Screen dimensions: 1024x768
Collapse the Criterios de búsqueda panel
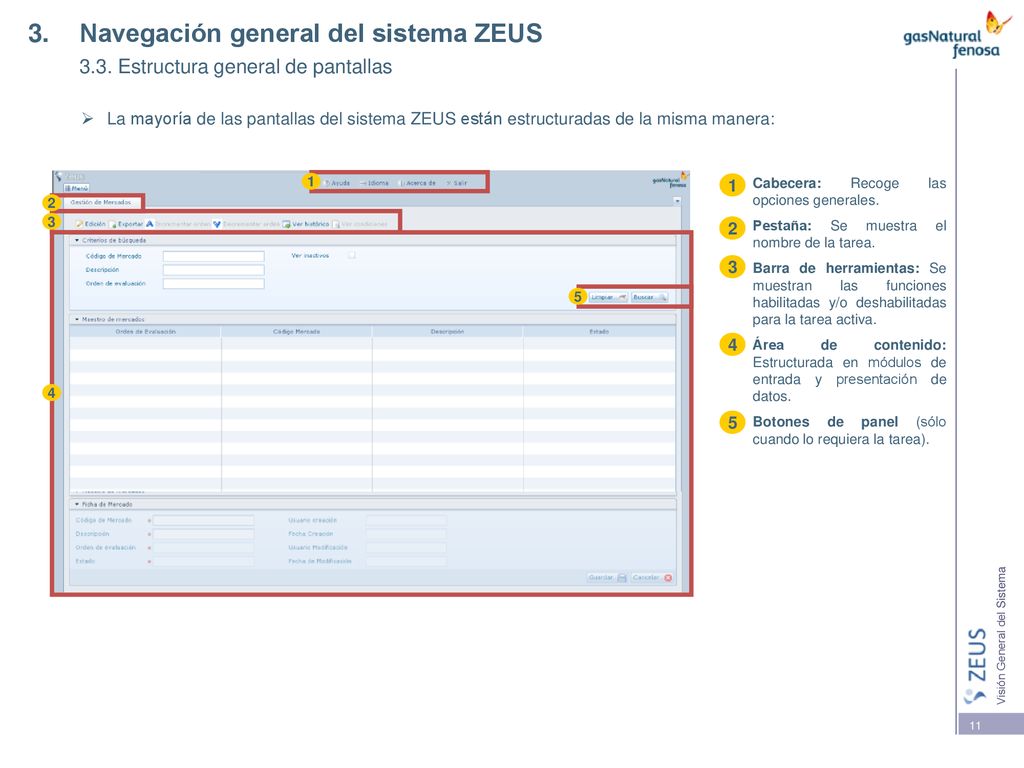tap(76, 240)
